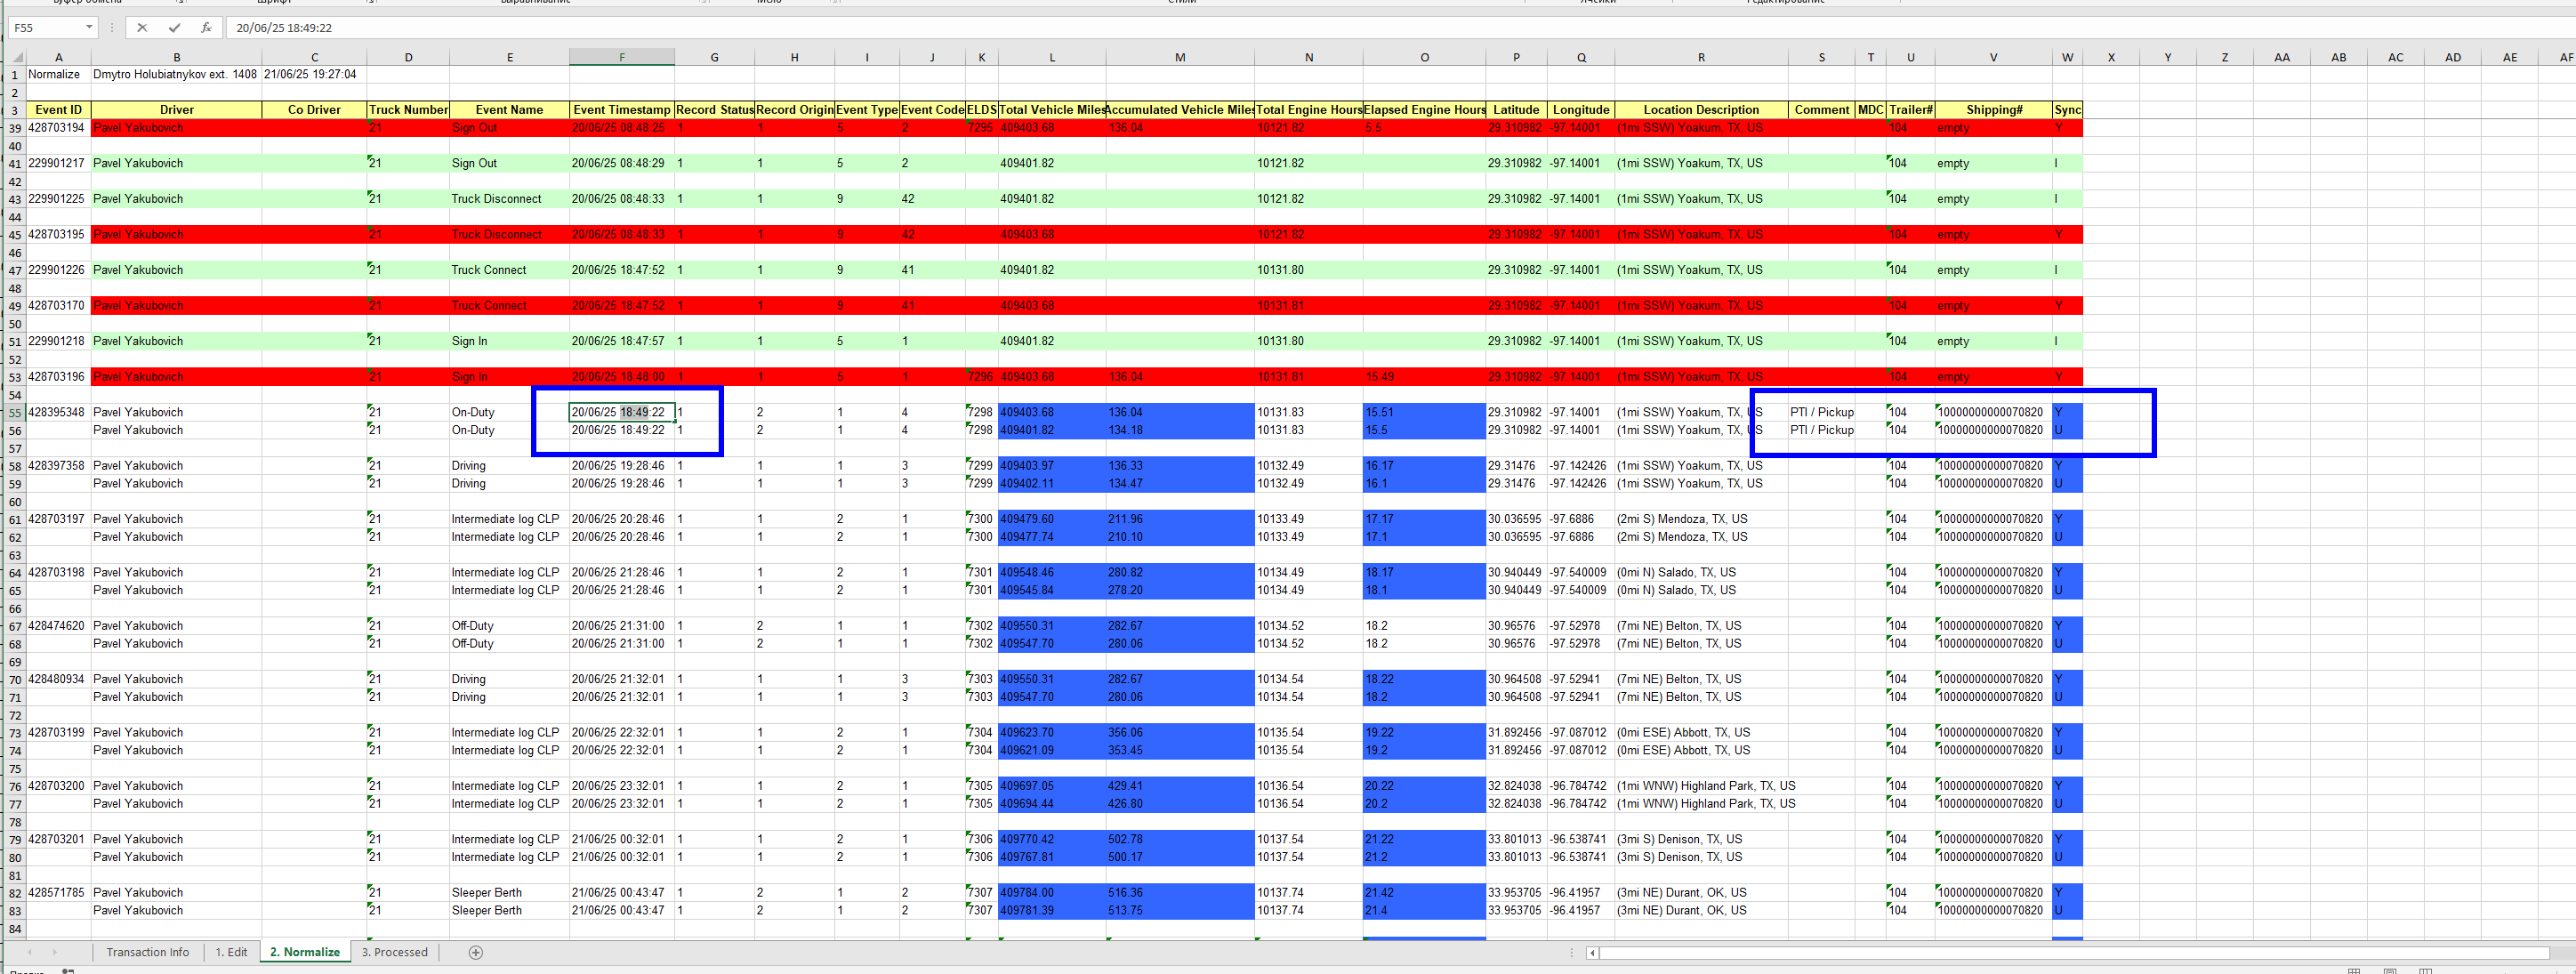Click the horizontal scrollbar left arrow
2576x974 pixels.
tap(1592, 953)
